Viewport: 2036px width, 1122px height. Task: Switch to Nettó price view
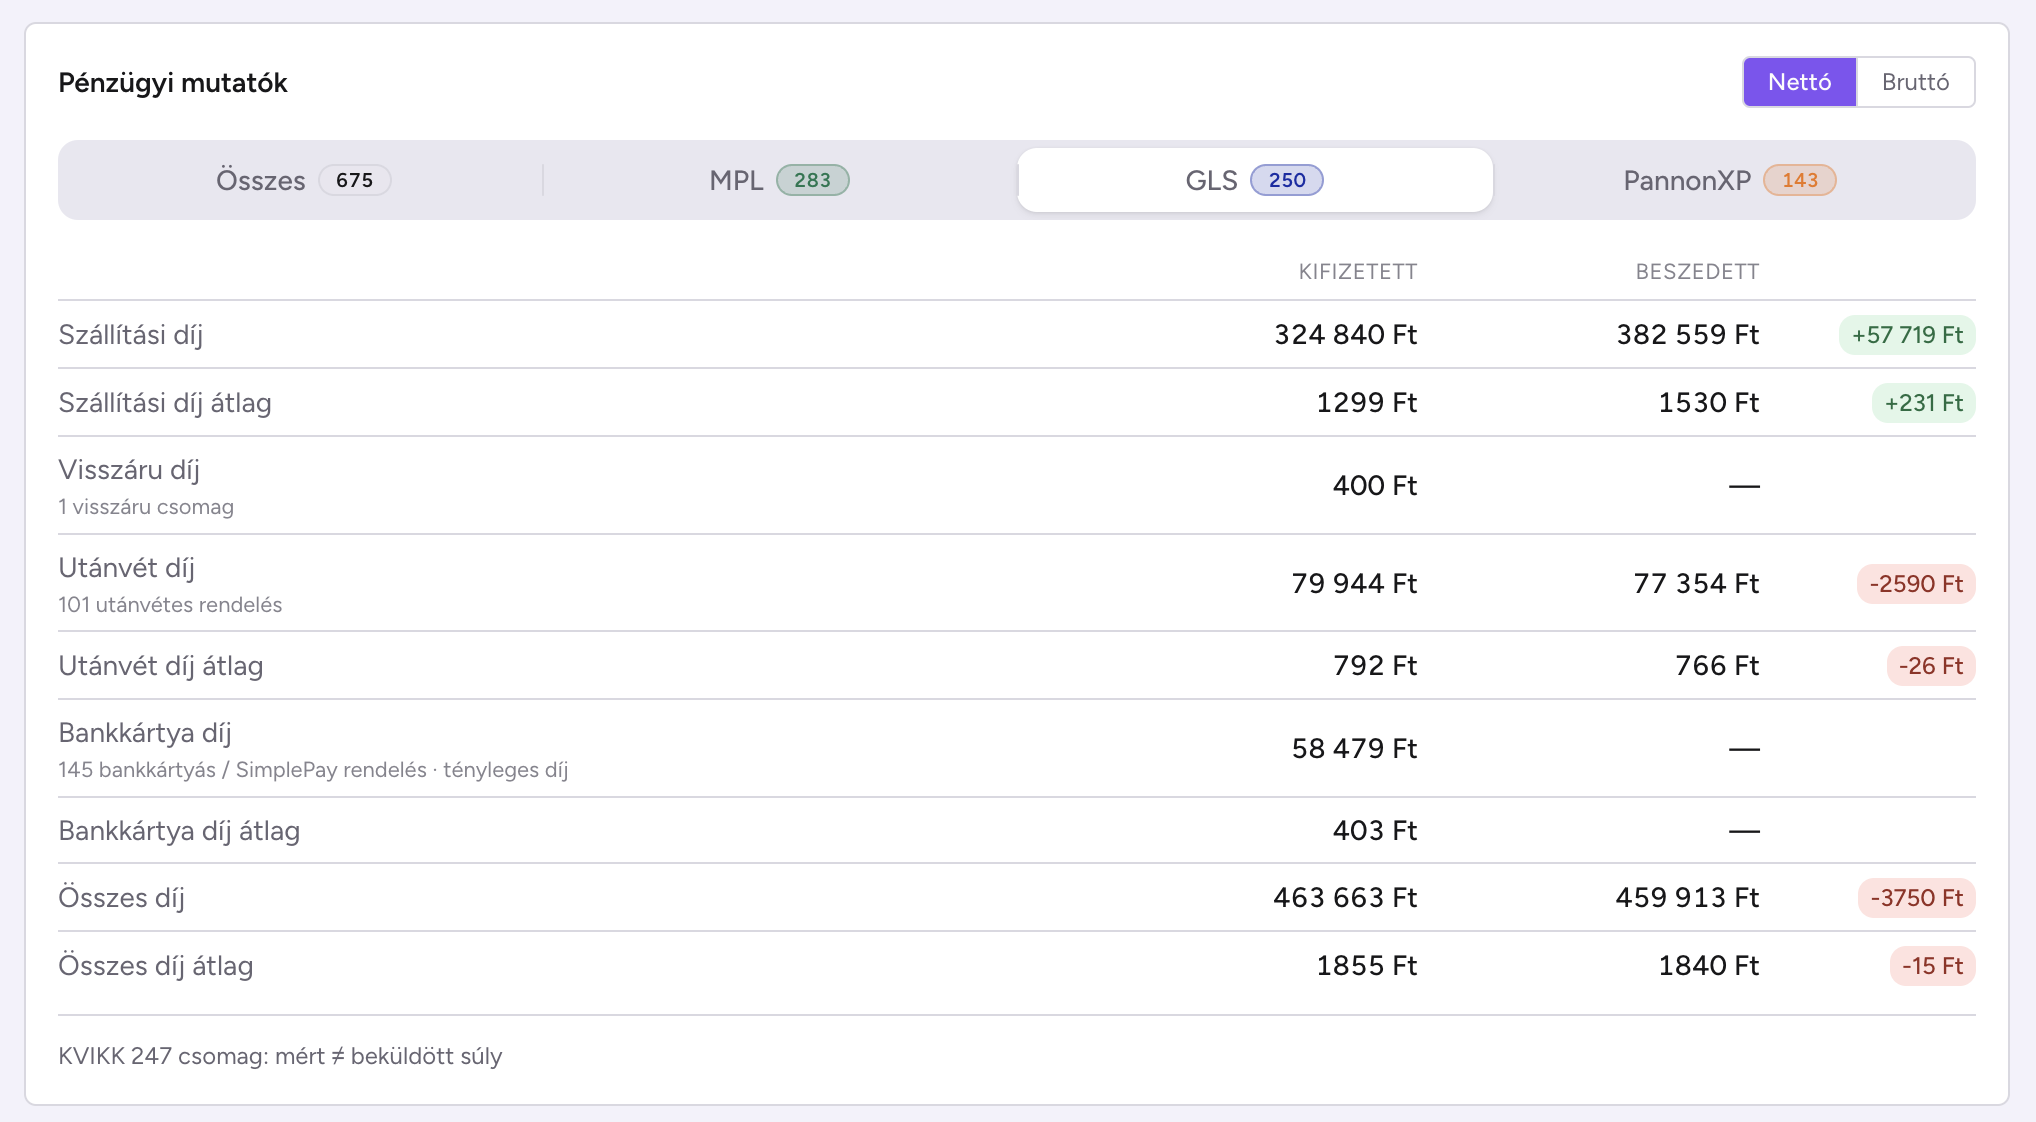(1799, 82)
